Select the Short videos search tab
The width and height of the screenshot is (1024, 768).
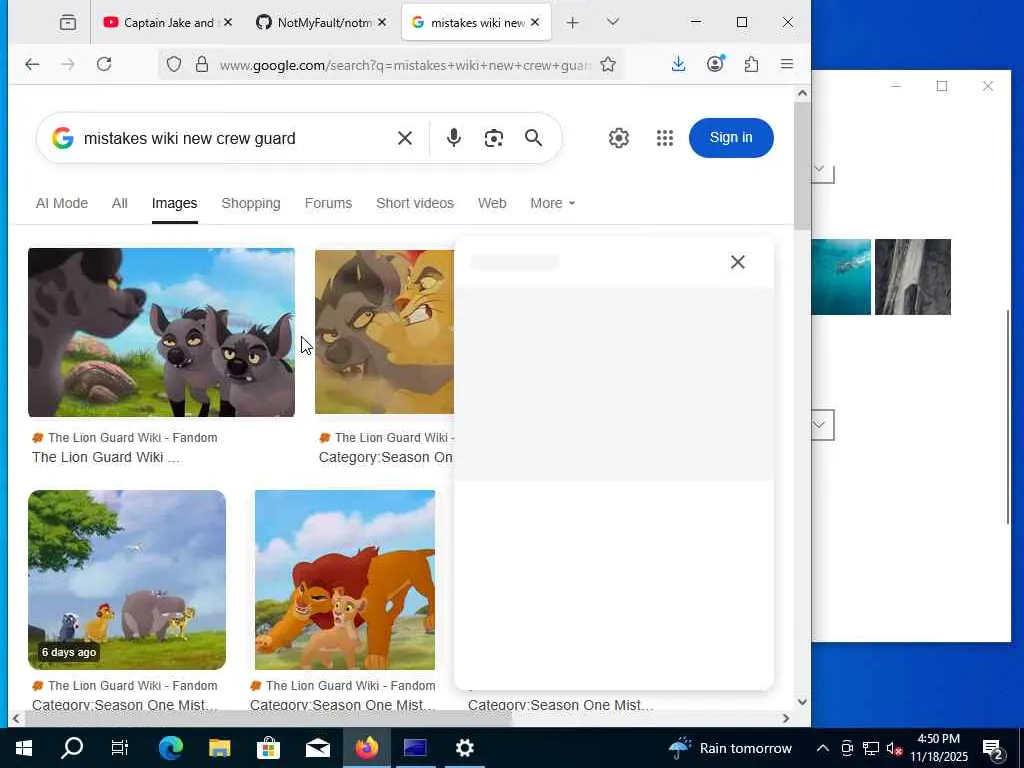tap(415, 203)
